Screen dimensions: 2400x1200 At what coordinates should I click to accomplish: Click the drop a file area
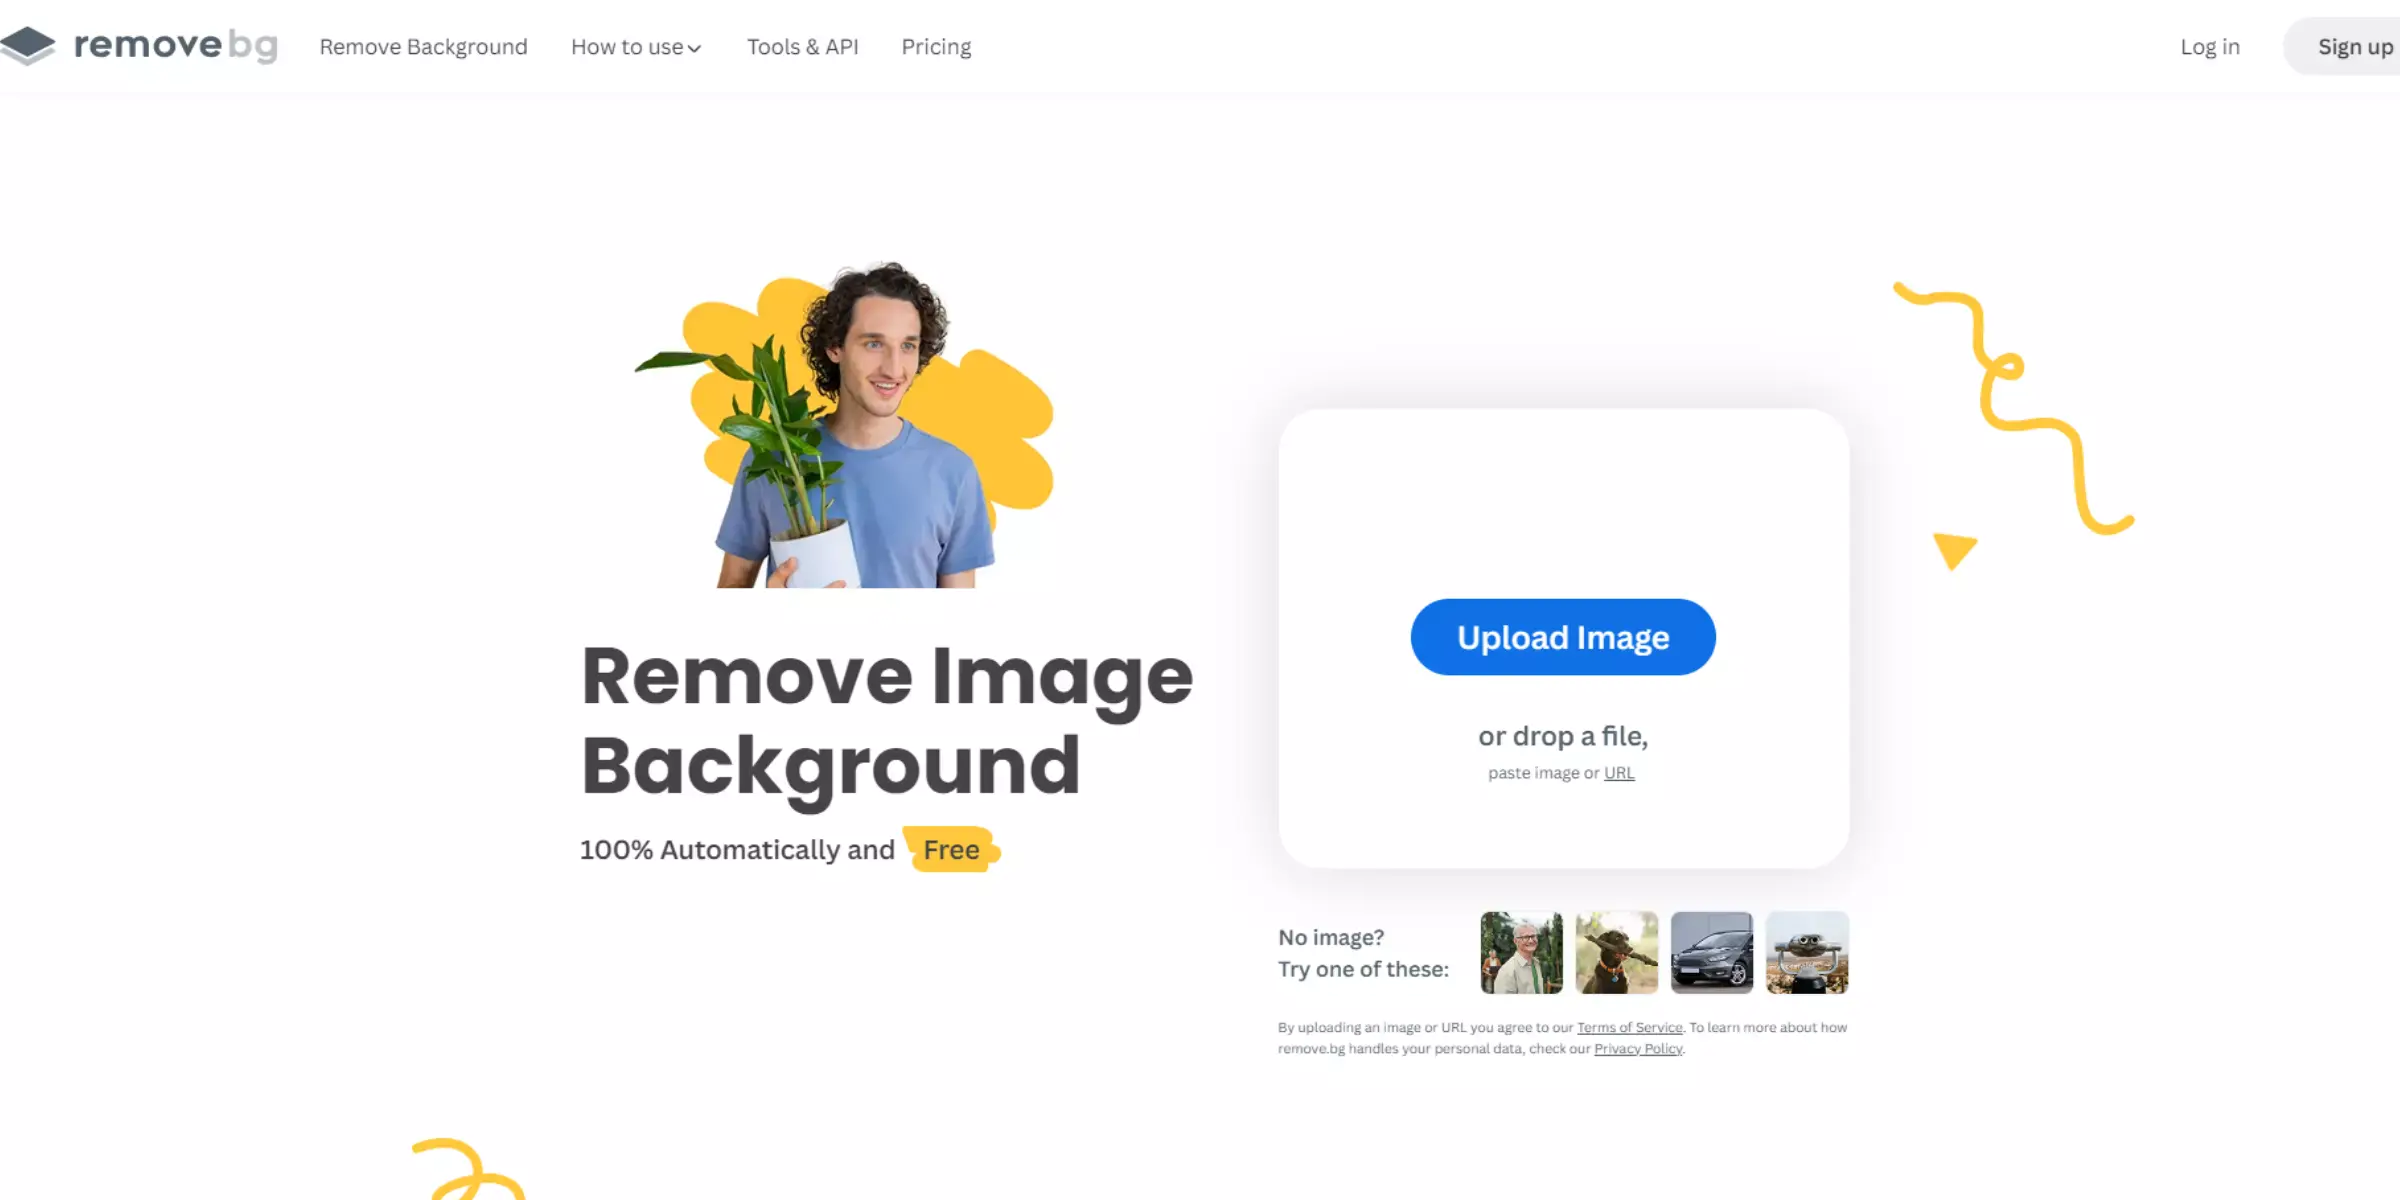pos(1561,736)
